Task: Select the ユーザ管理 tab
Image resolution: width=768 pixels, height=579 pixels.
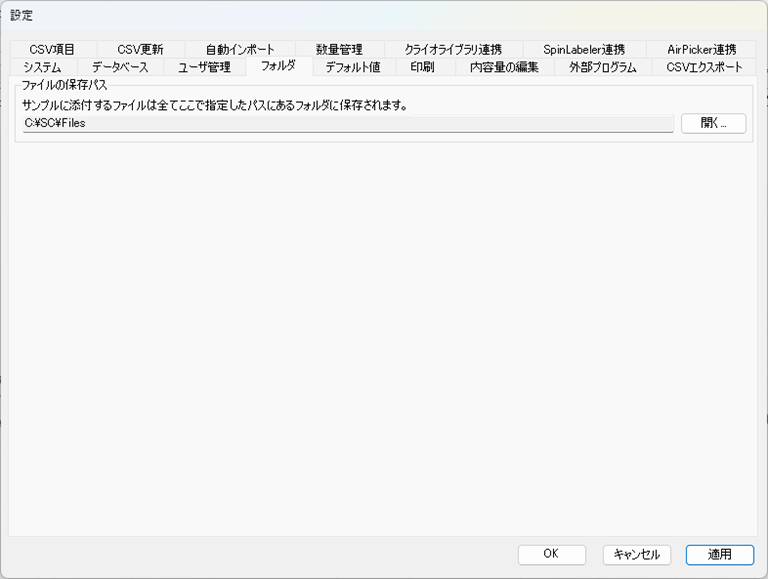Action: click(x=204, y=67)
